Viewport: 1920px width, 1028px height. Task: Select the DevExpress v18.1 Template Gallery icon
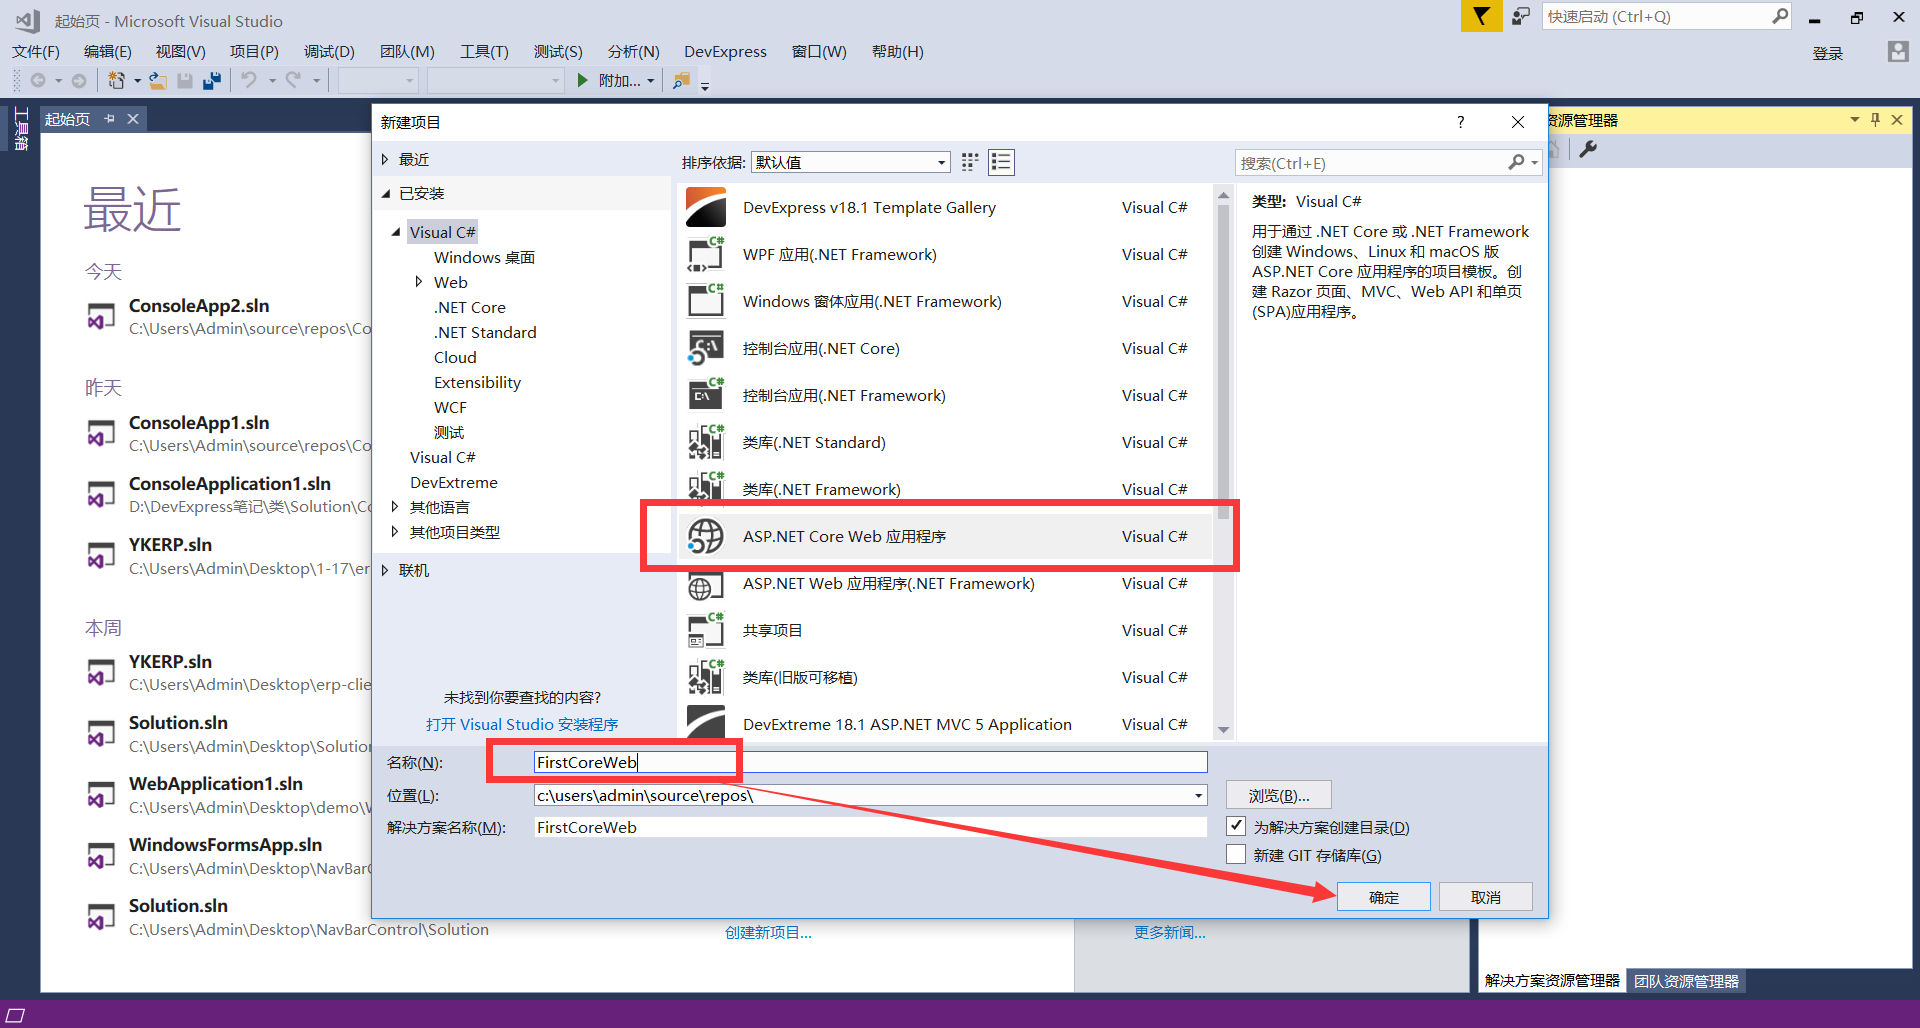coord(706,207)
